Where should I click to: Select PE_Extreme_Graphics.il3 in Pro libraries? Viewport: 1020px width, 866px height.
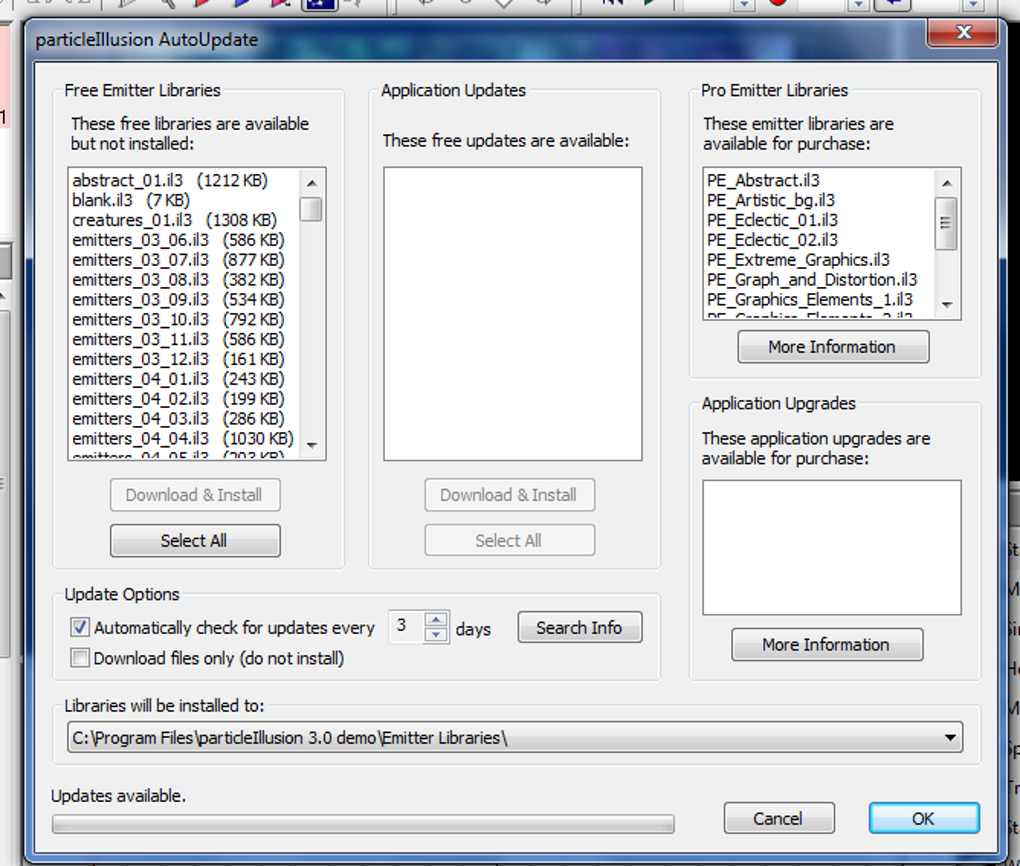click(798, 260)
